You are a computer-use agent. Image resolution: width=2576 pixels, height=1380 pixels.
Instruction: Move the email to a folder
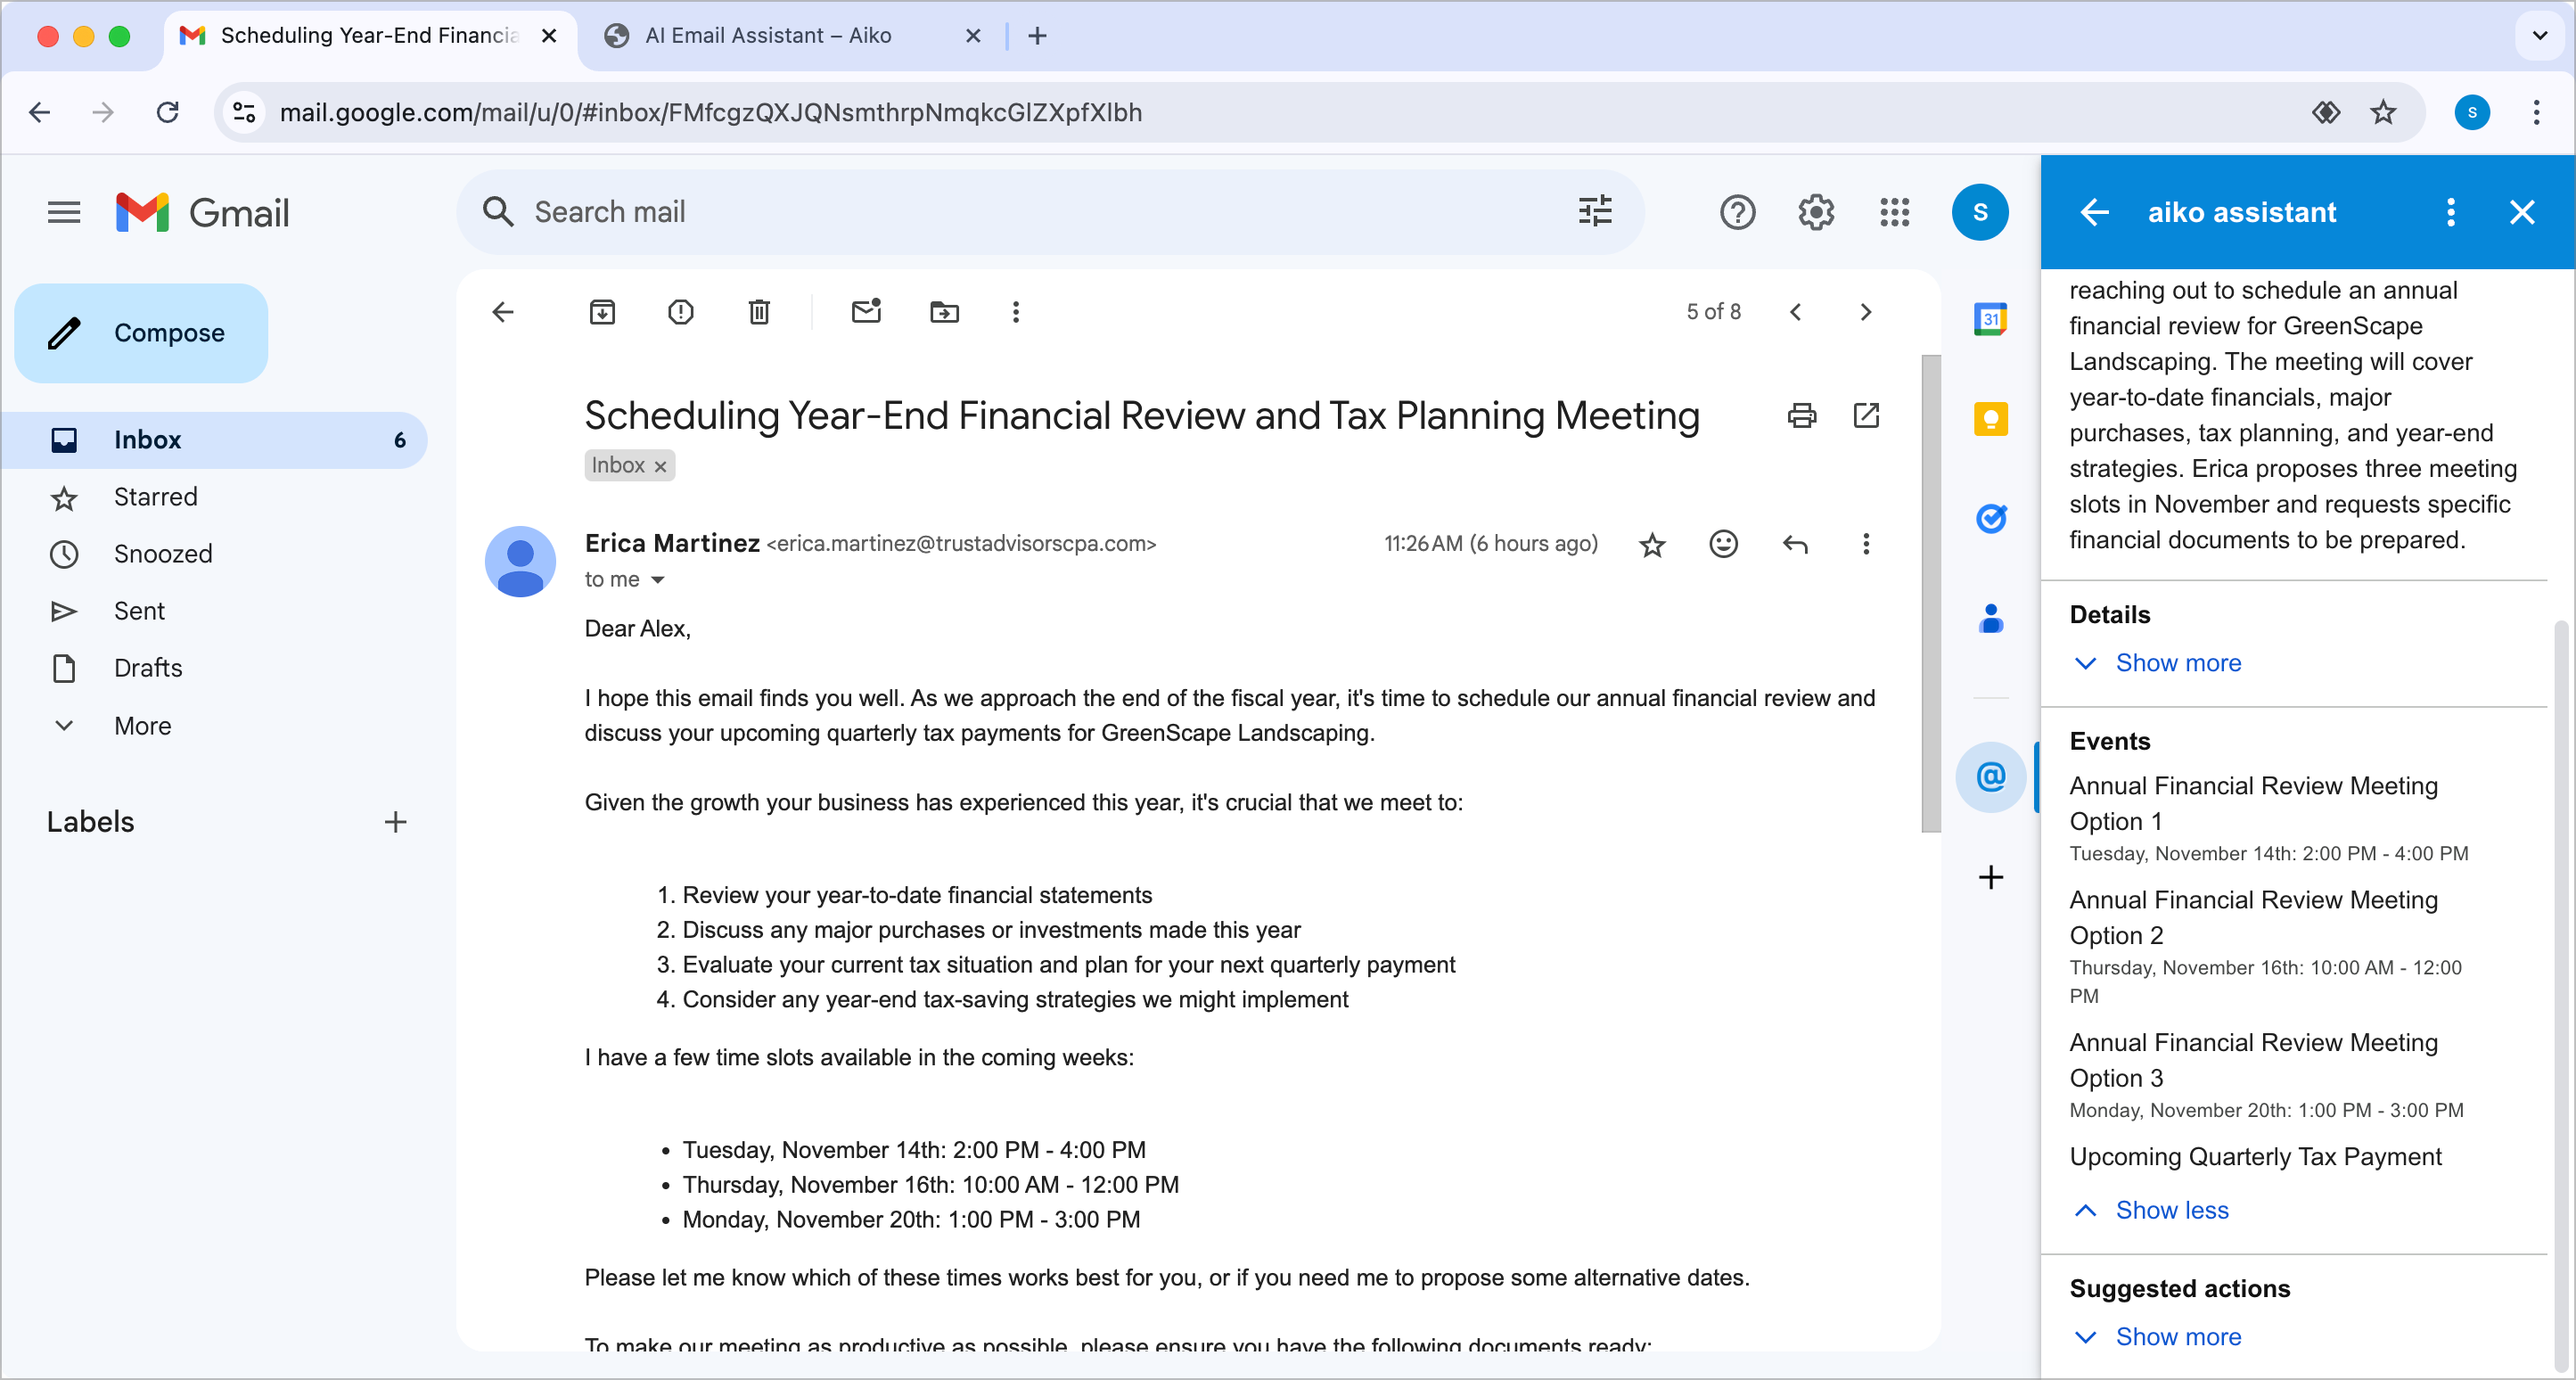[x=943, y=311]
